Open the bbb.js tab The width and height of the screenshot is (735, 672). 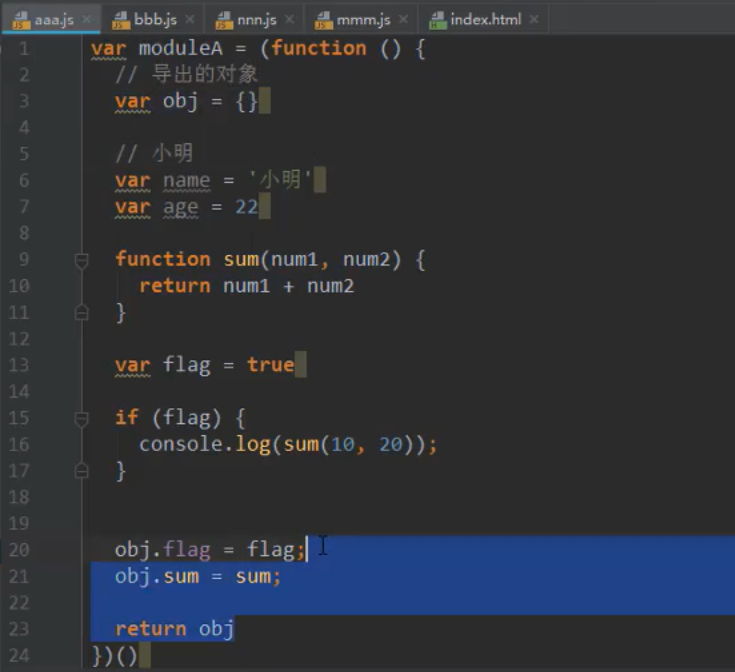pos(153,20)
